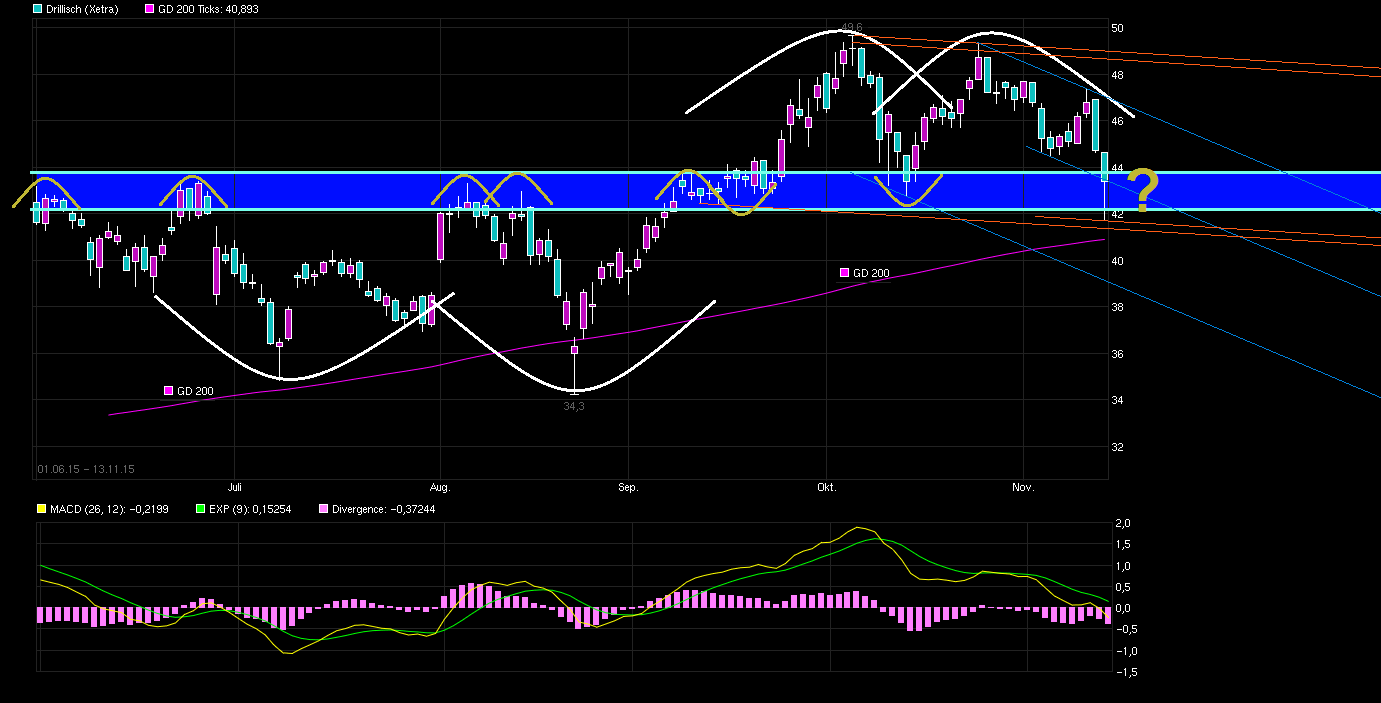Click the green EXP (9) legend swatch

tap(199, 509)
